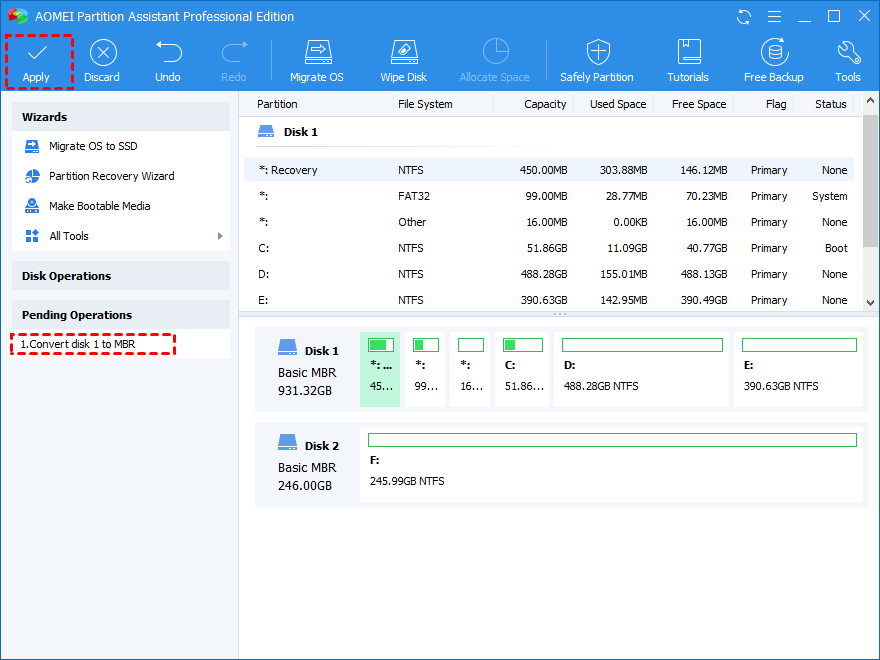Image resolution: width=880 pixels, height=660 pixels.
Task: Choose Make Bootable Media
Action: click(x=99, y=206)
